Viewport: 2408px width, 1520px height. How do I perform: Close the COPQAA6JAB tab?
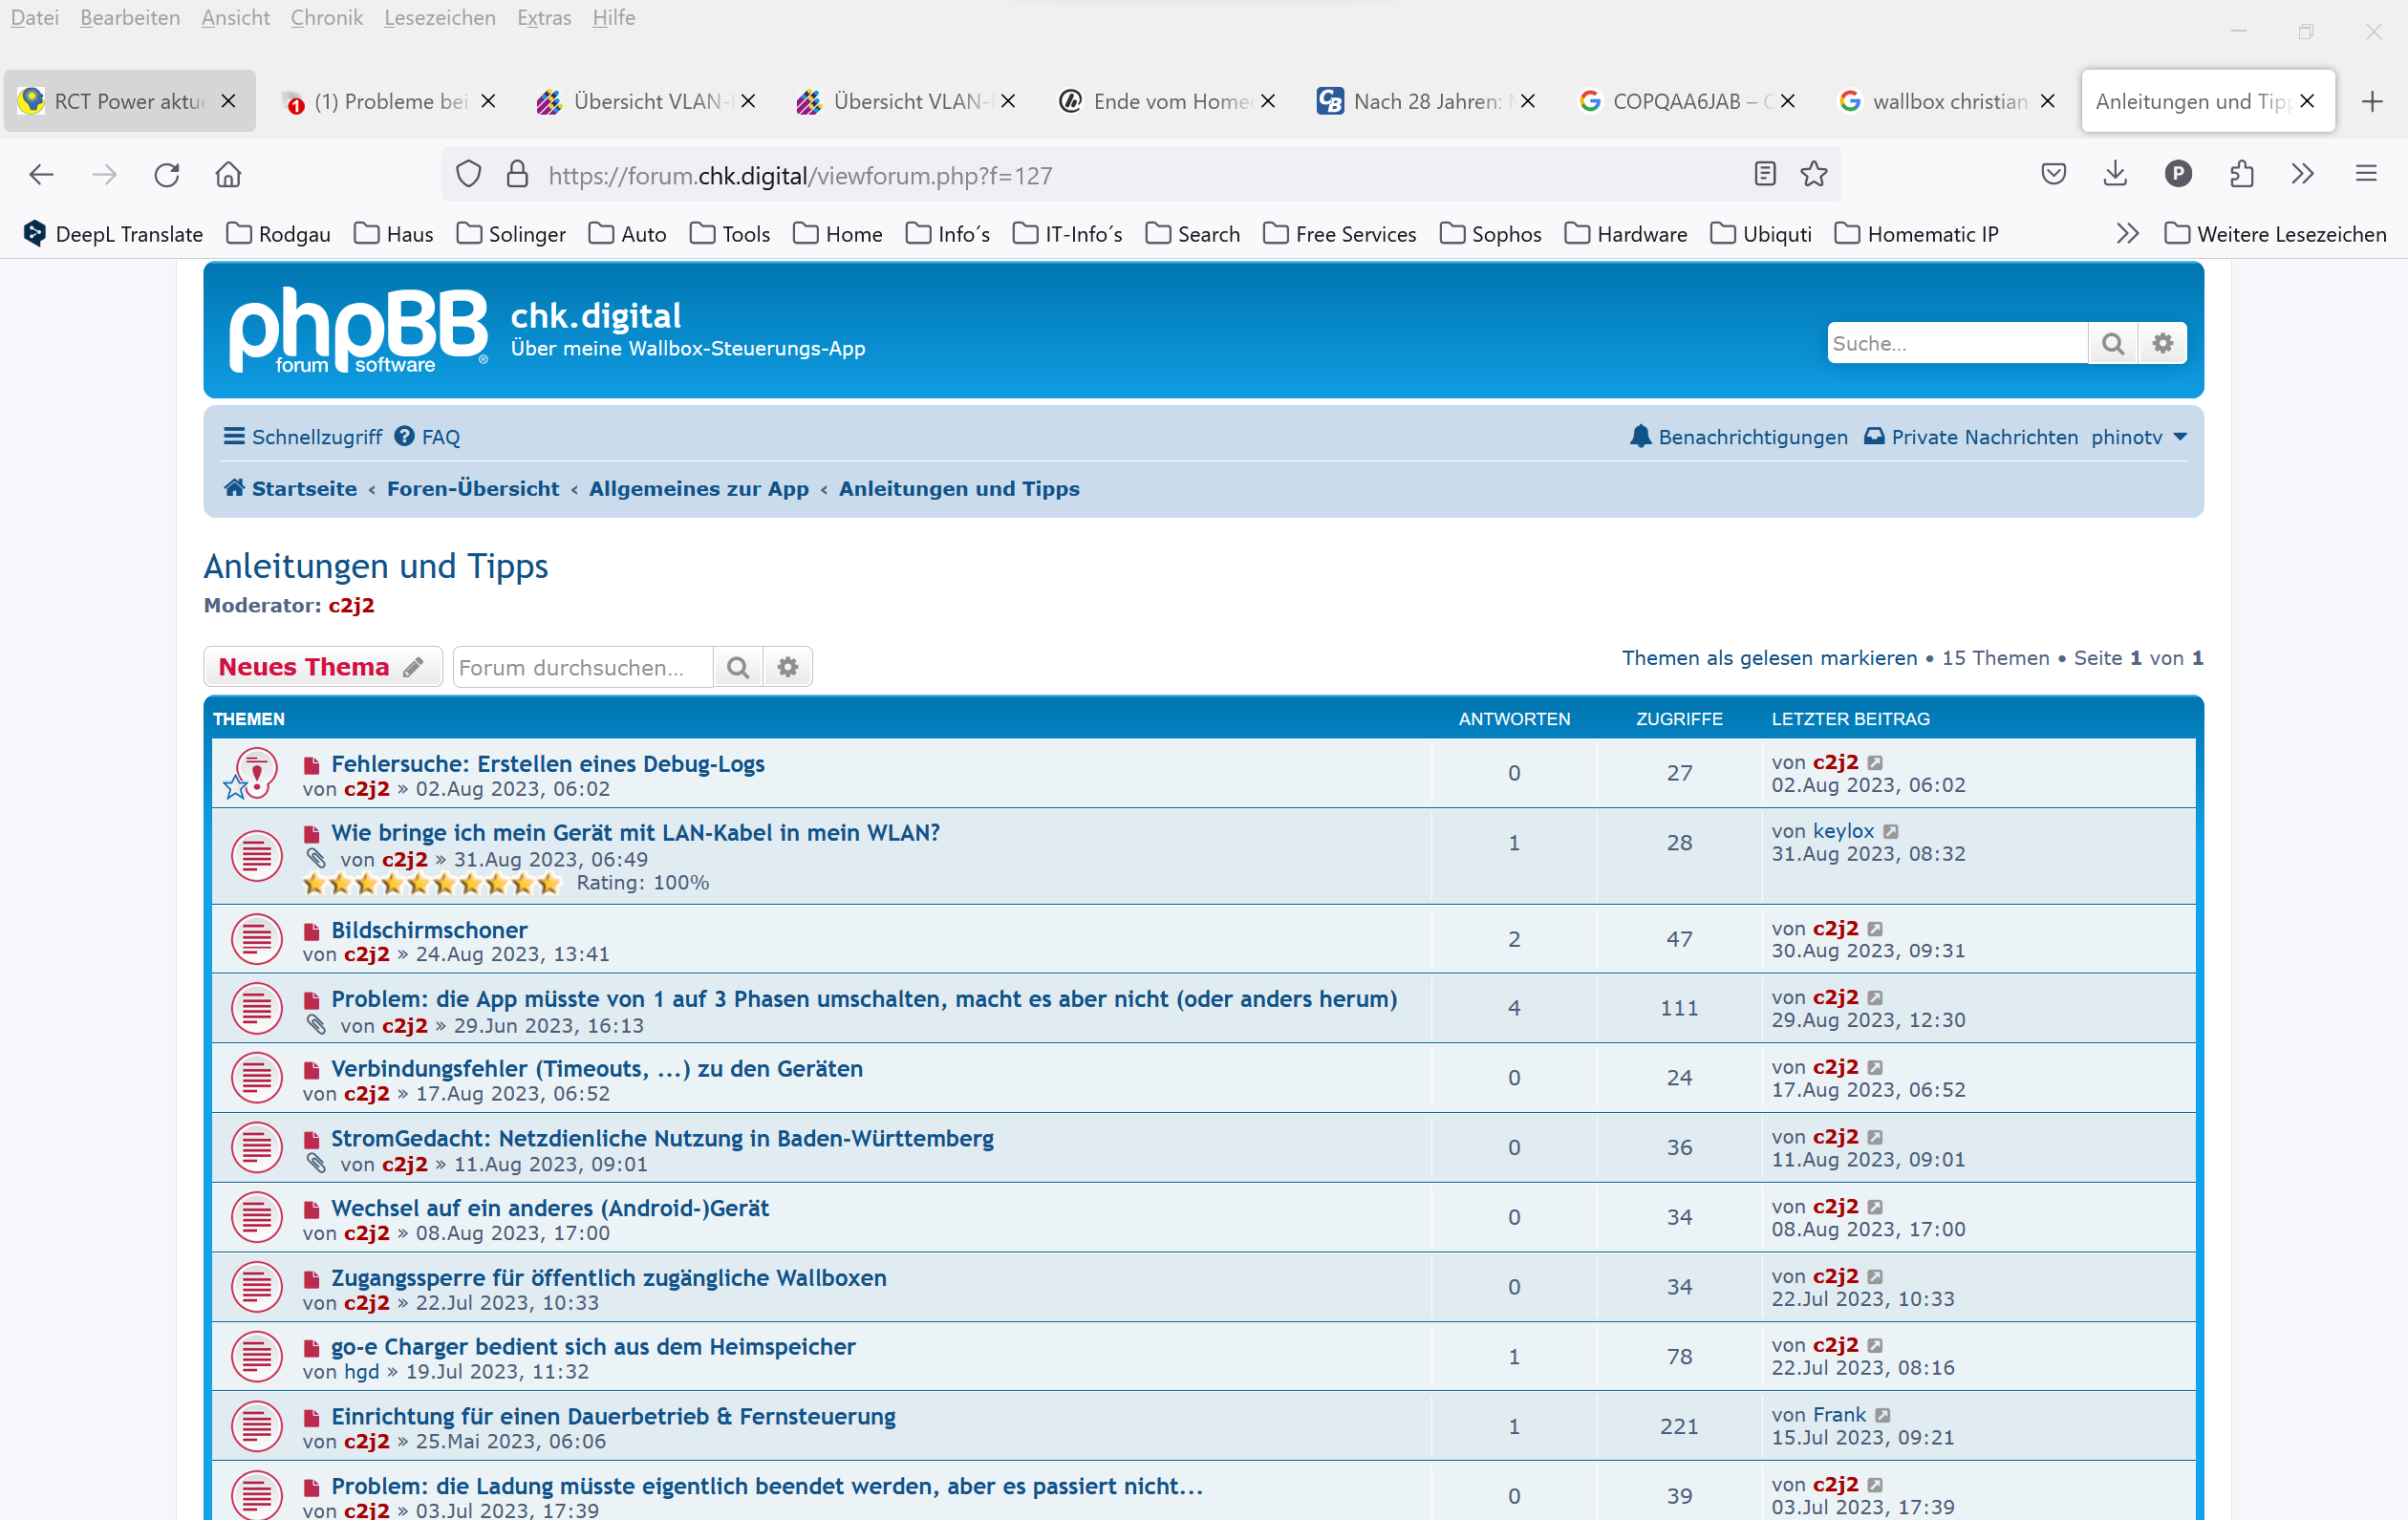[1788, 101]
